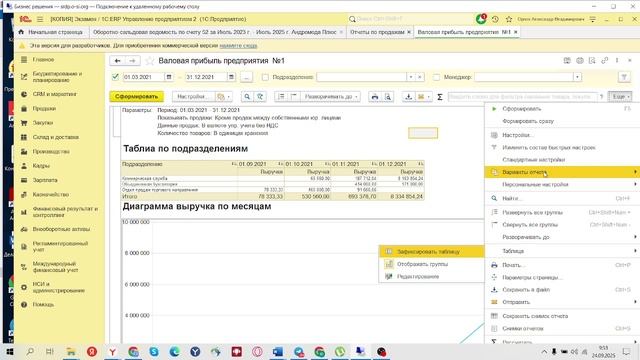Click into the Подразделение input field
The width and height of the screenshot is (640, 360).
362,77
